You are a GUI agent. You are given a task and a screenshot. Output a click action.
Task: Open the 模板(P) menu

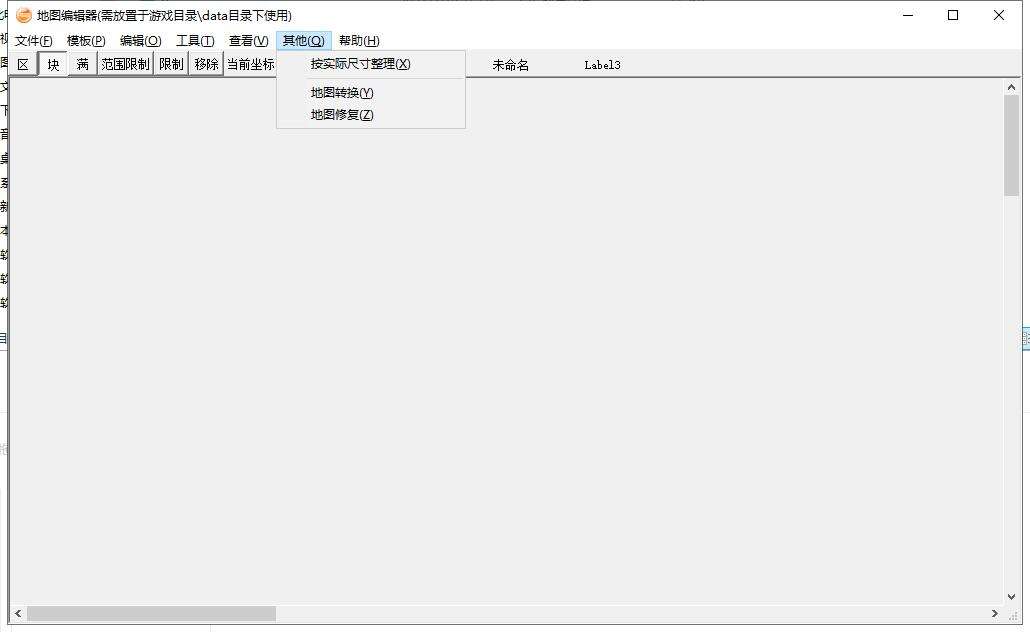(x=86, y=41)
